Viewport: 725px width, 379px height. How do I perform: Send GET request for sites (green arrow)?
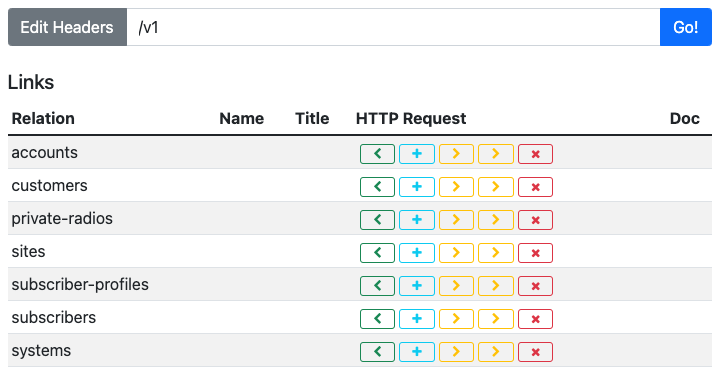click(377, 253)
